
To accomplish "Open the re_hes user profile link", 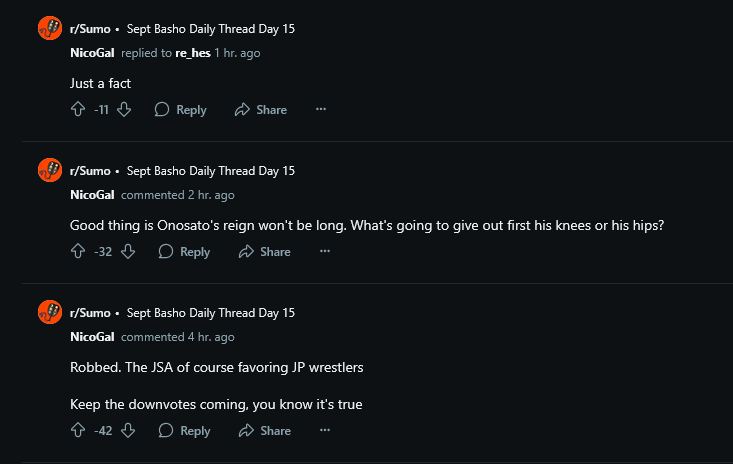I will pos(193,53).
